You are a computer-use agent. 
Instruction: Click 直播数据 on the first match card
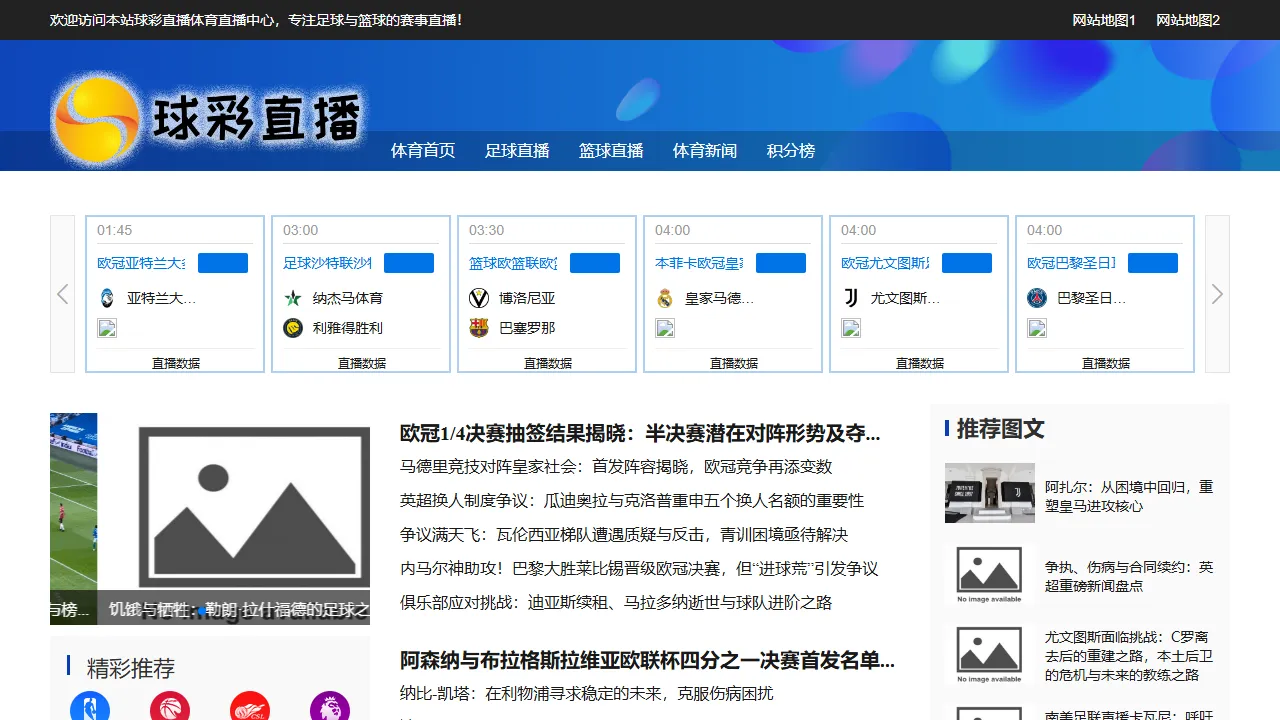pyautogui.click(x=174, y=363)
